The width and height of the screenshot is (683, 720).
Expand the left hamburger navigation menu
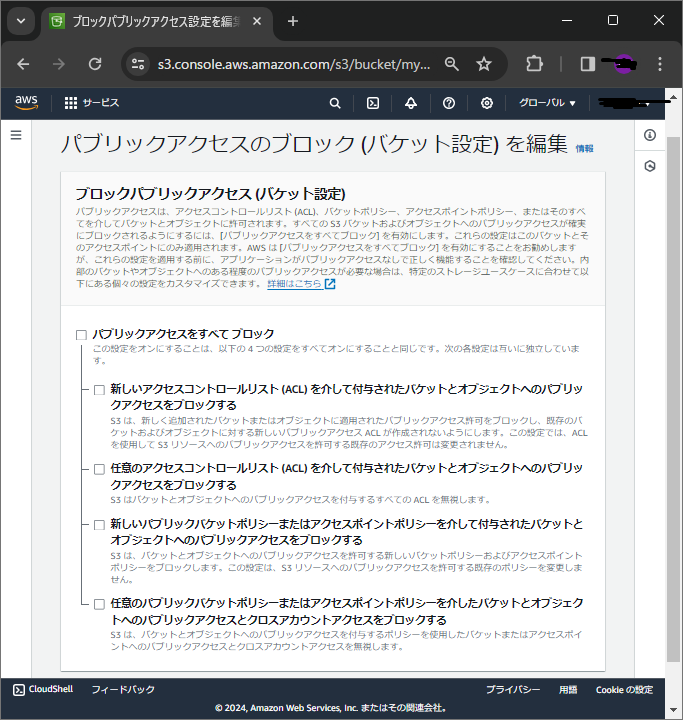(x=16, y=135)
